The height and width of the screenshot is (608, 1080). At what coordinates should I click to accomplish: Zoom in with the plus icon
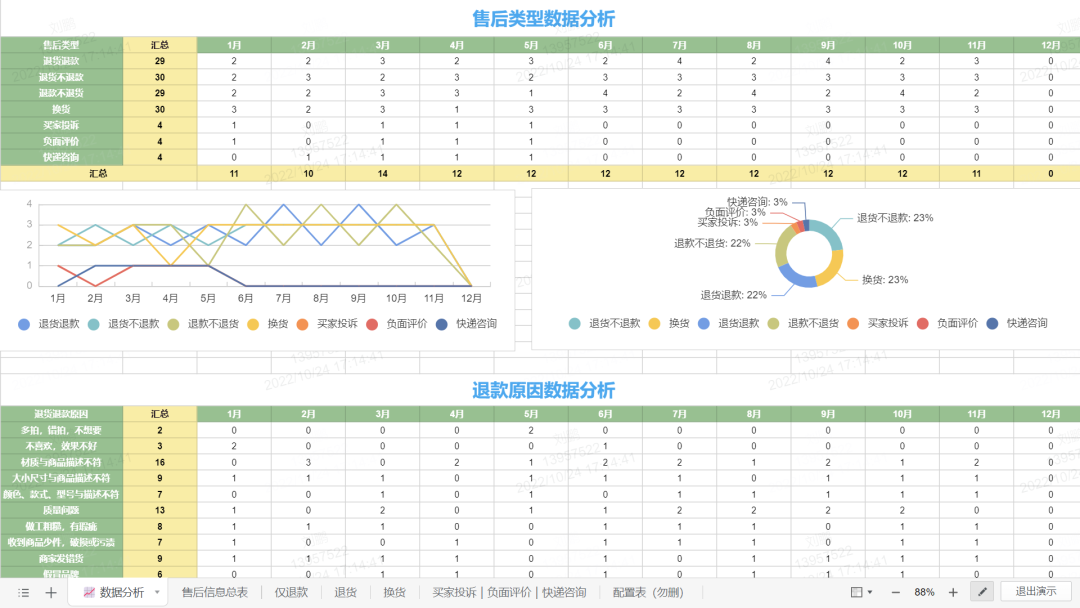(953, 592)
